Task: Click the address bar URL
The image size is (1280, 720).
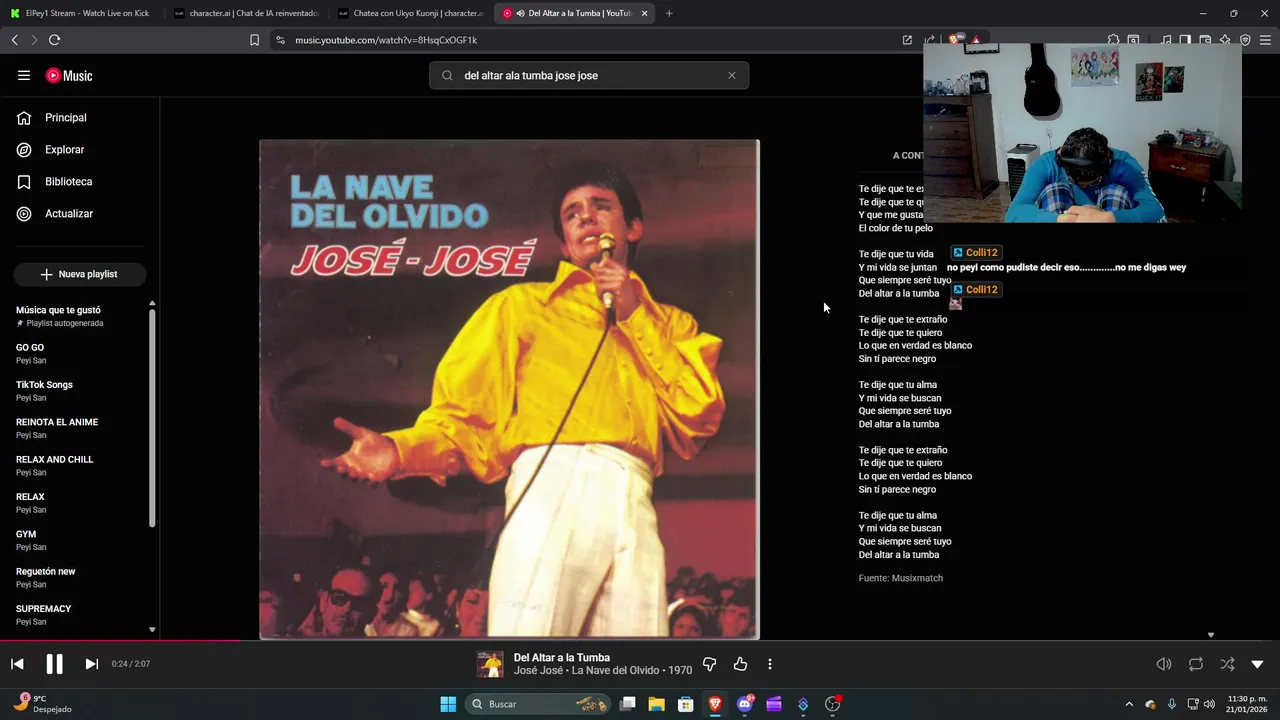Action: coord(386,40)
